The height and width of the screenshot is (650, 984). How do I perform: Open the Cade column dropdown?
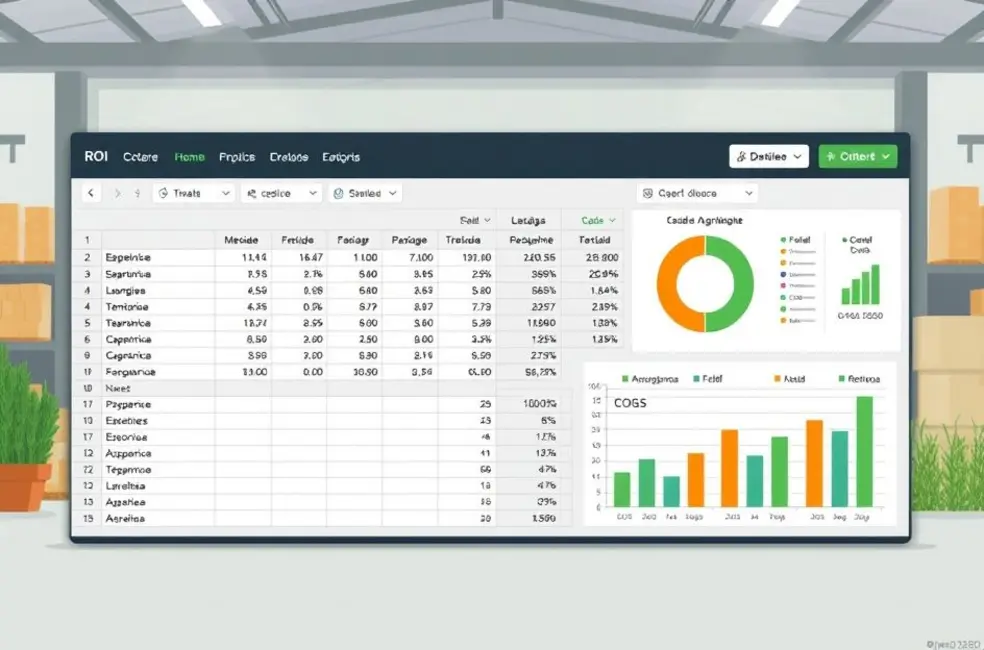click(612, 220)
